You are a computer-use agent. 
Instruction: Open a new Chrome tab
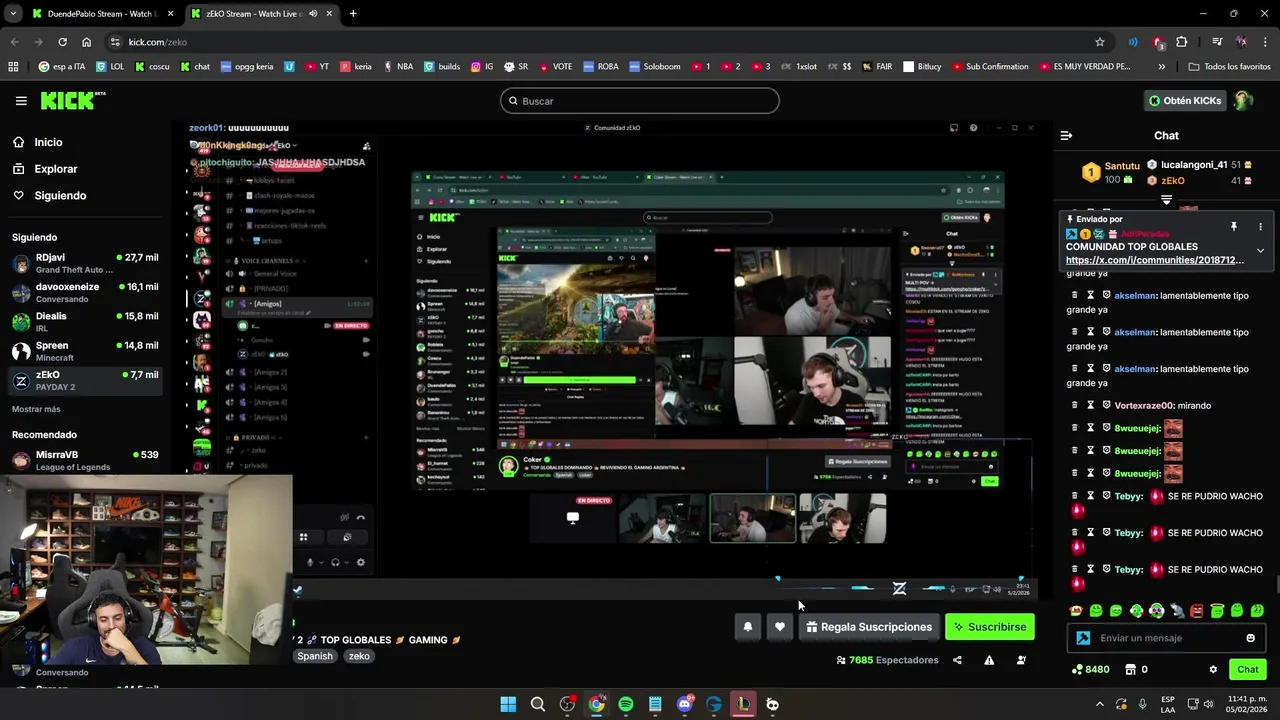pyautogui.click(x=353, y=14)
